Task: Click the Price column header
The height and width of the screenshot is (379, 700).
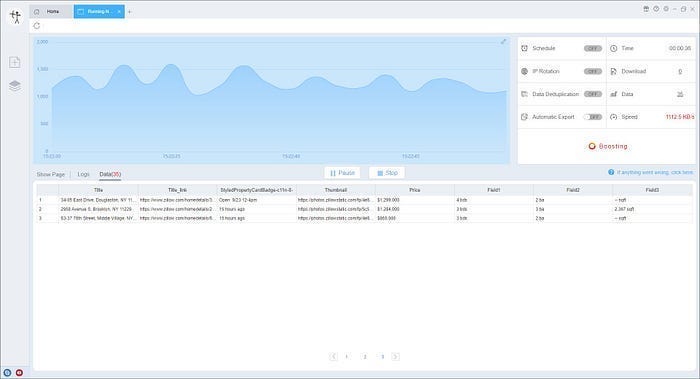Action: click(x=415, y=190)
